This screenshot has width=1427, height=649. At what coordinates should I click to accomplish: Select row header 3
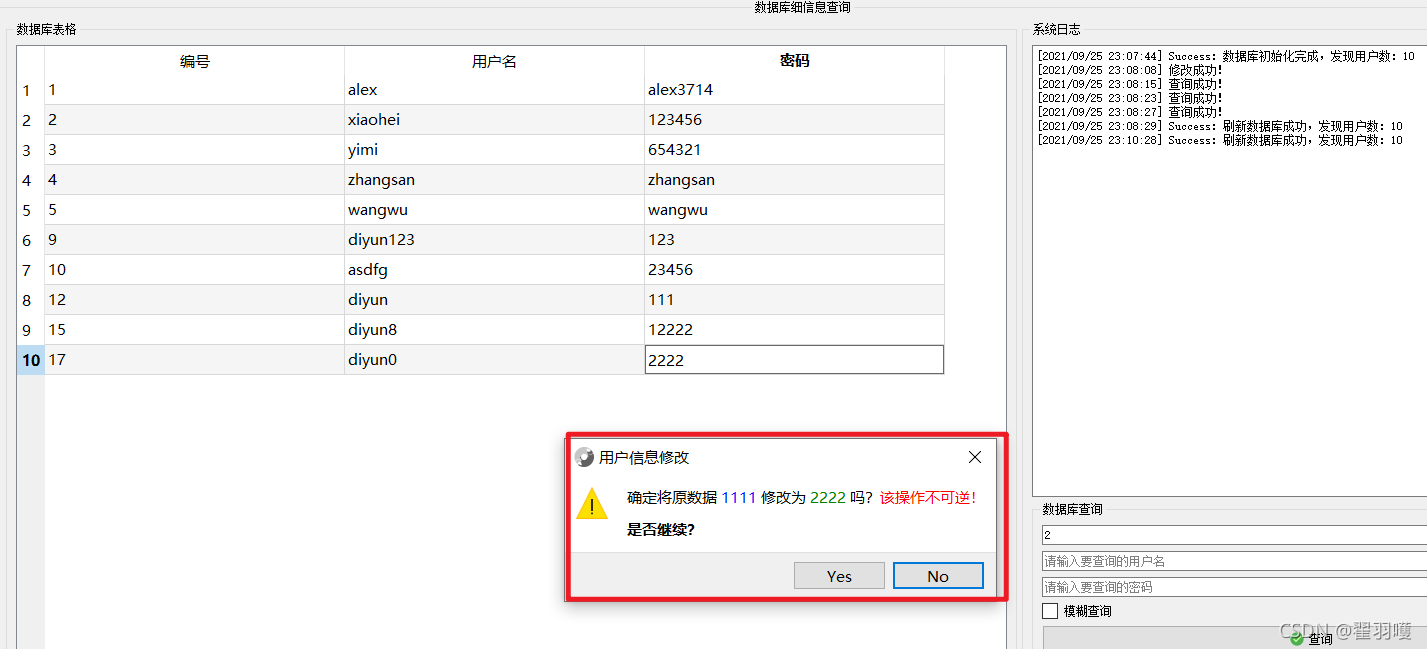coord(30,150)
